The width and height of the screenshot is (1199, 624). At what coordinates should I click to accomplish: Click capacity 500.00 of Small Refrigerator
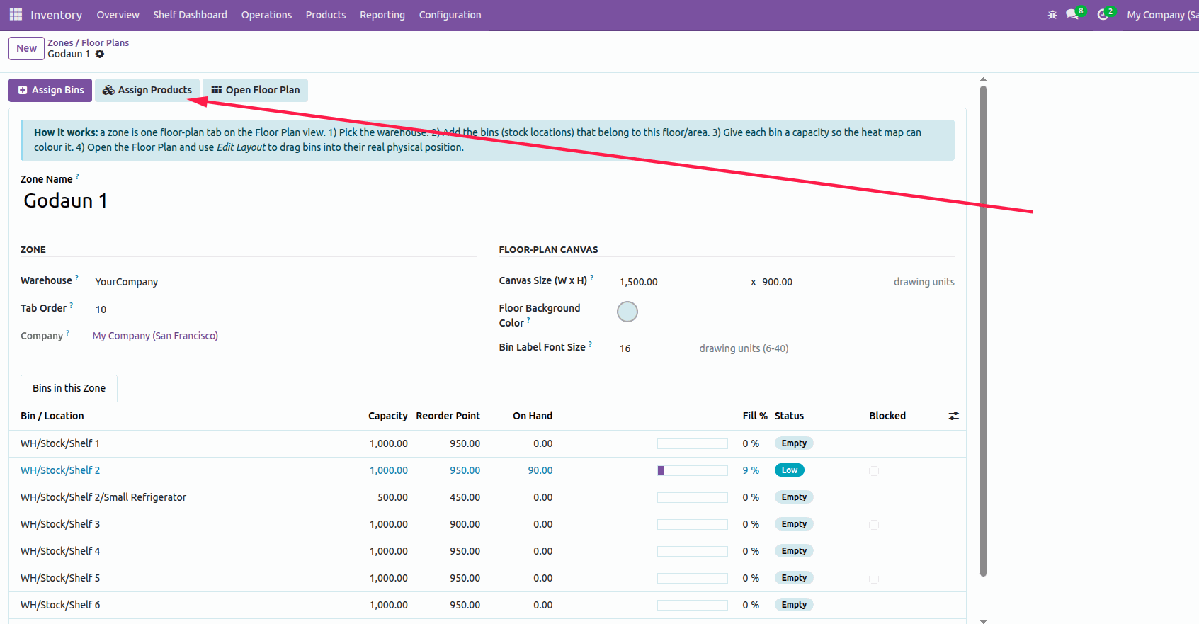click(x=392, y=498)
